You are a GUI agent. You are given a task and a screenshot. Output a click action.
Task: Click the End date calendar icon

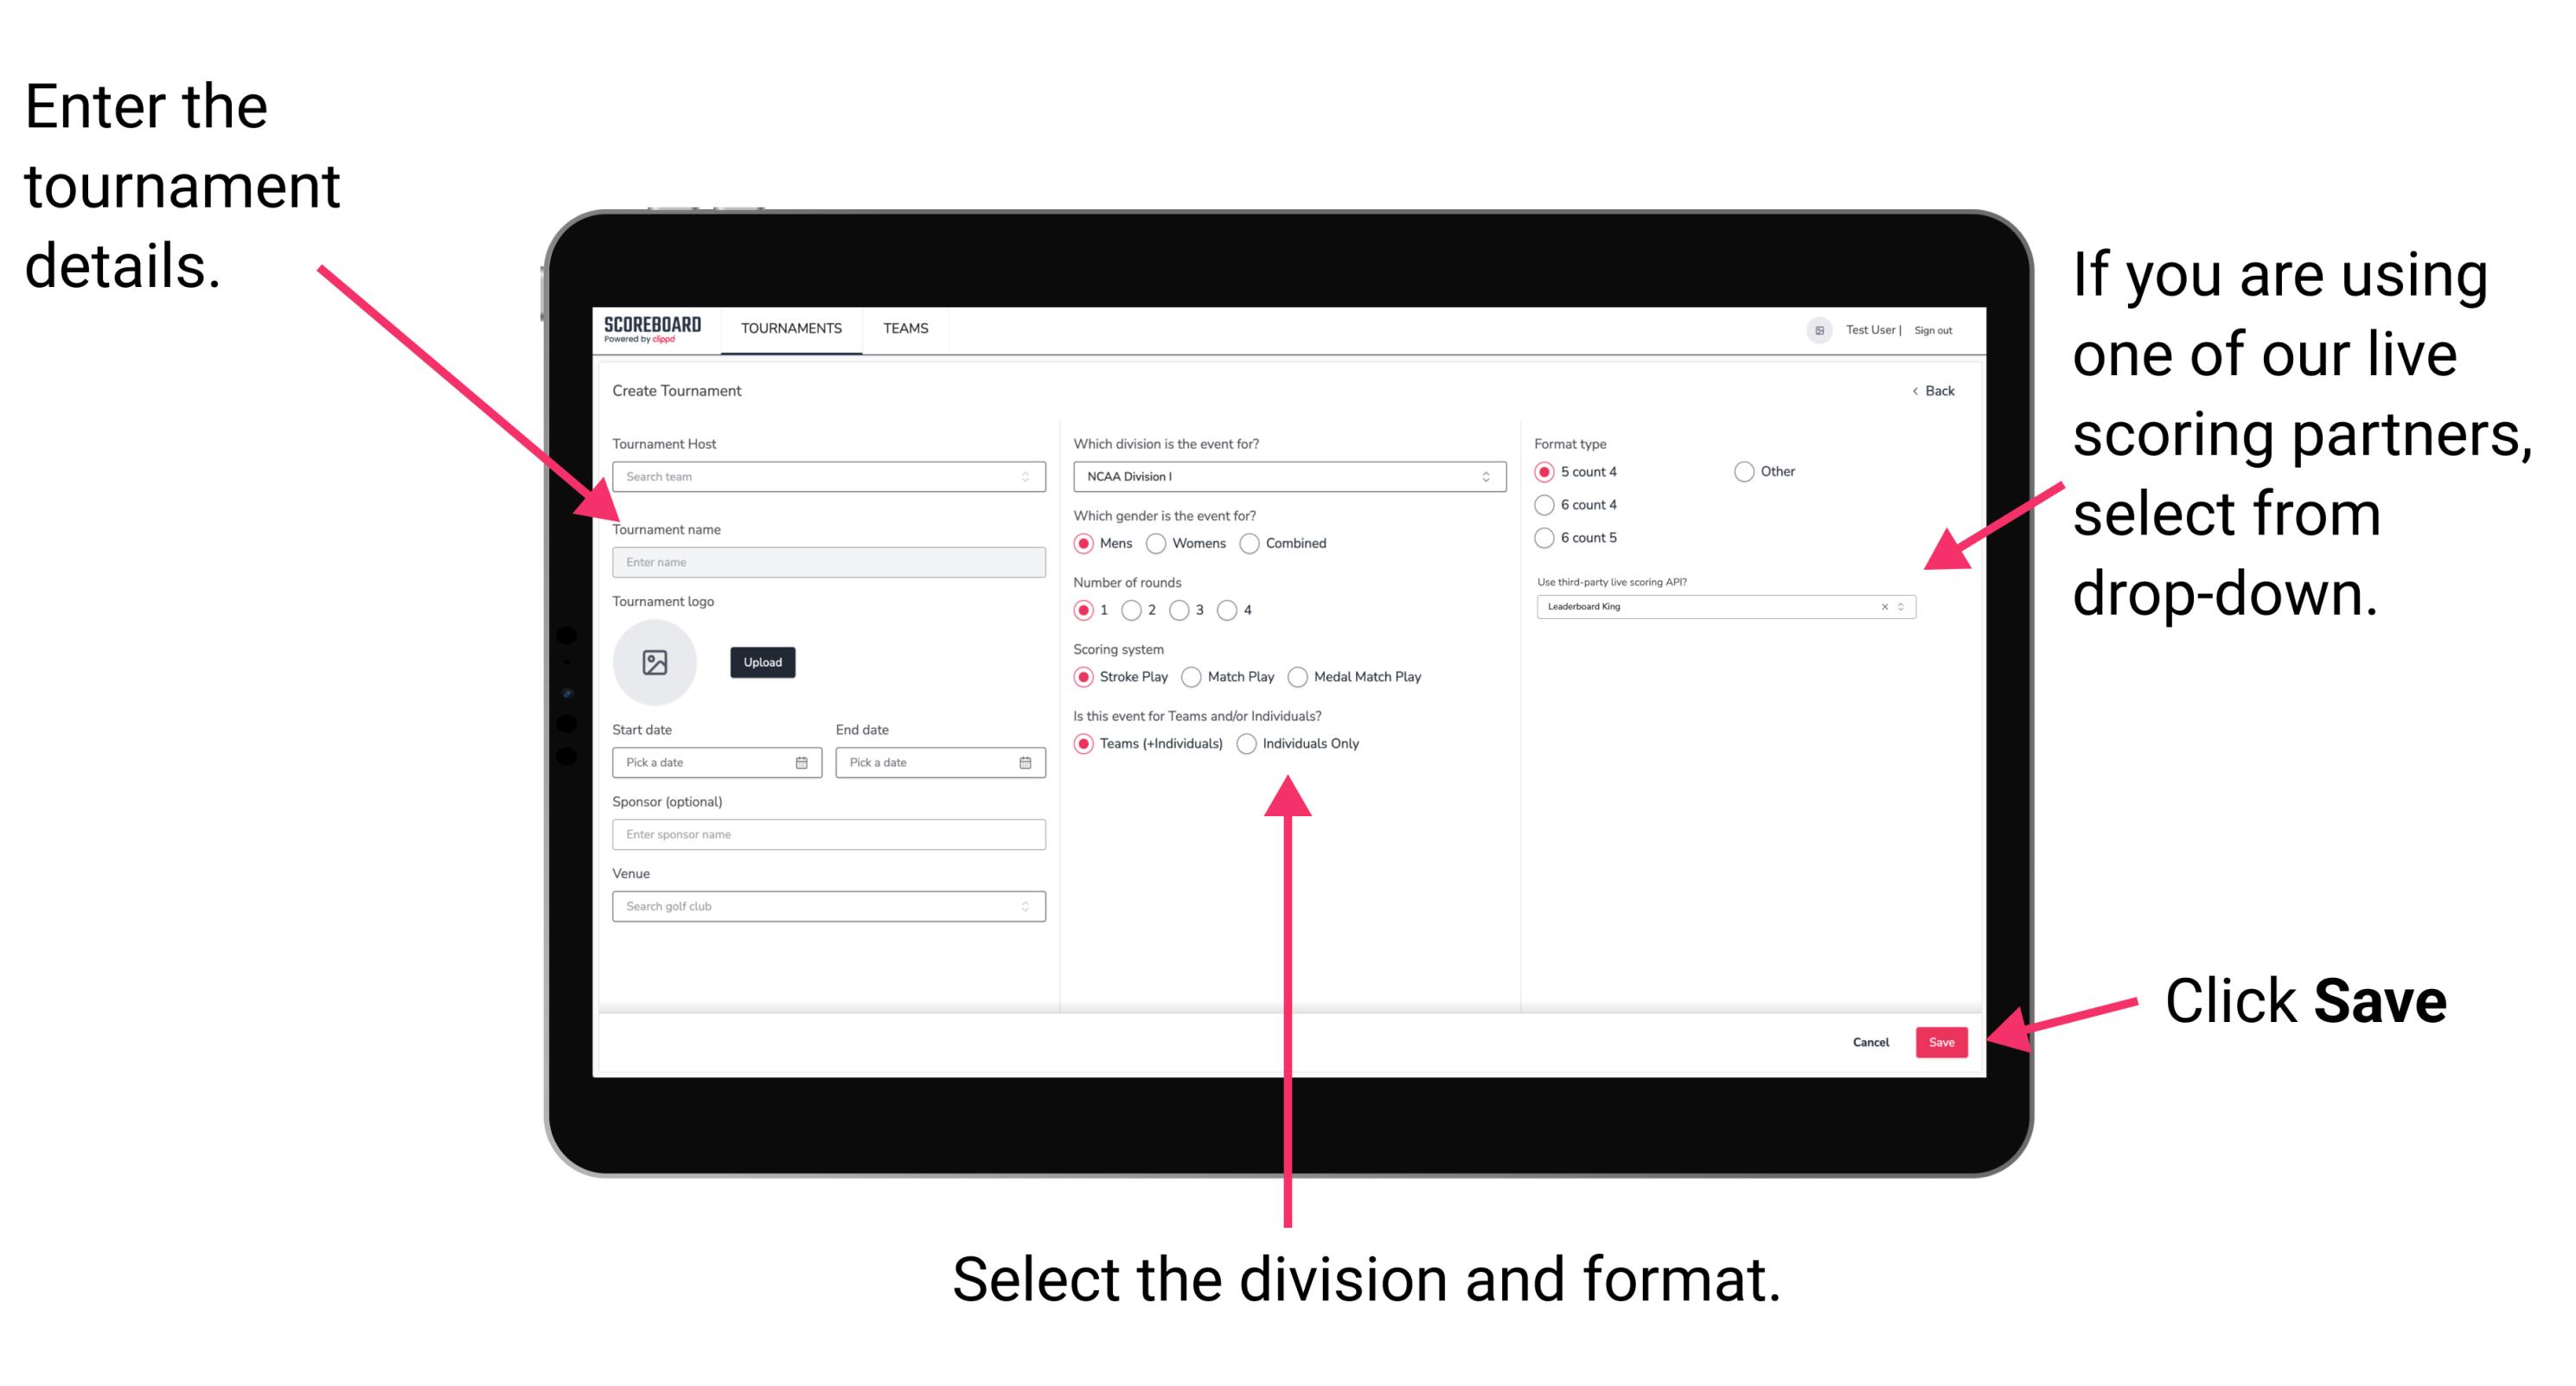point(1026,764)
